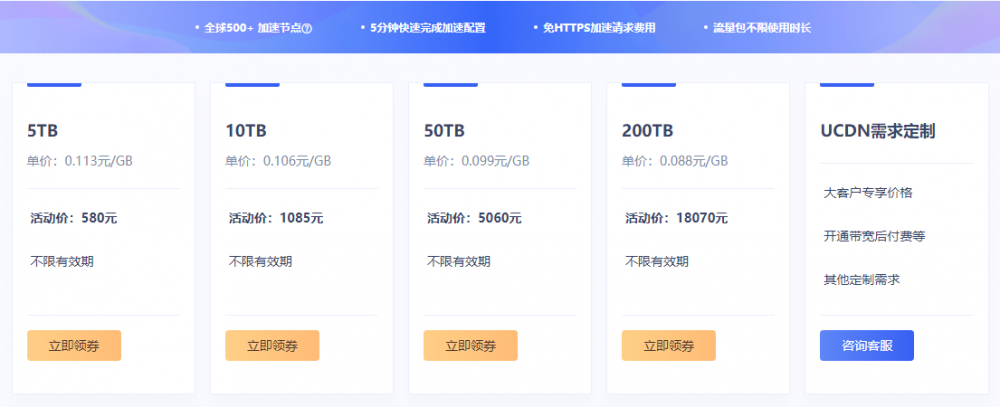The image size is (1000, 407).
Task: Click unit price 0.099元/GB
Action: [x=496, y=161]
